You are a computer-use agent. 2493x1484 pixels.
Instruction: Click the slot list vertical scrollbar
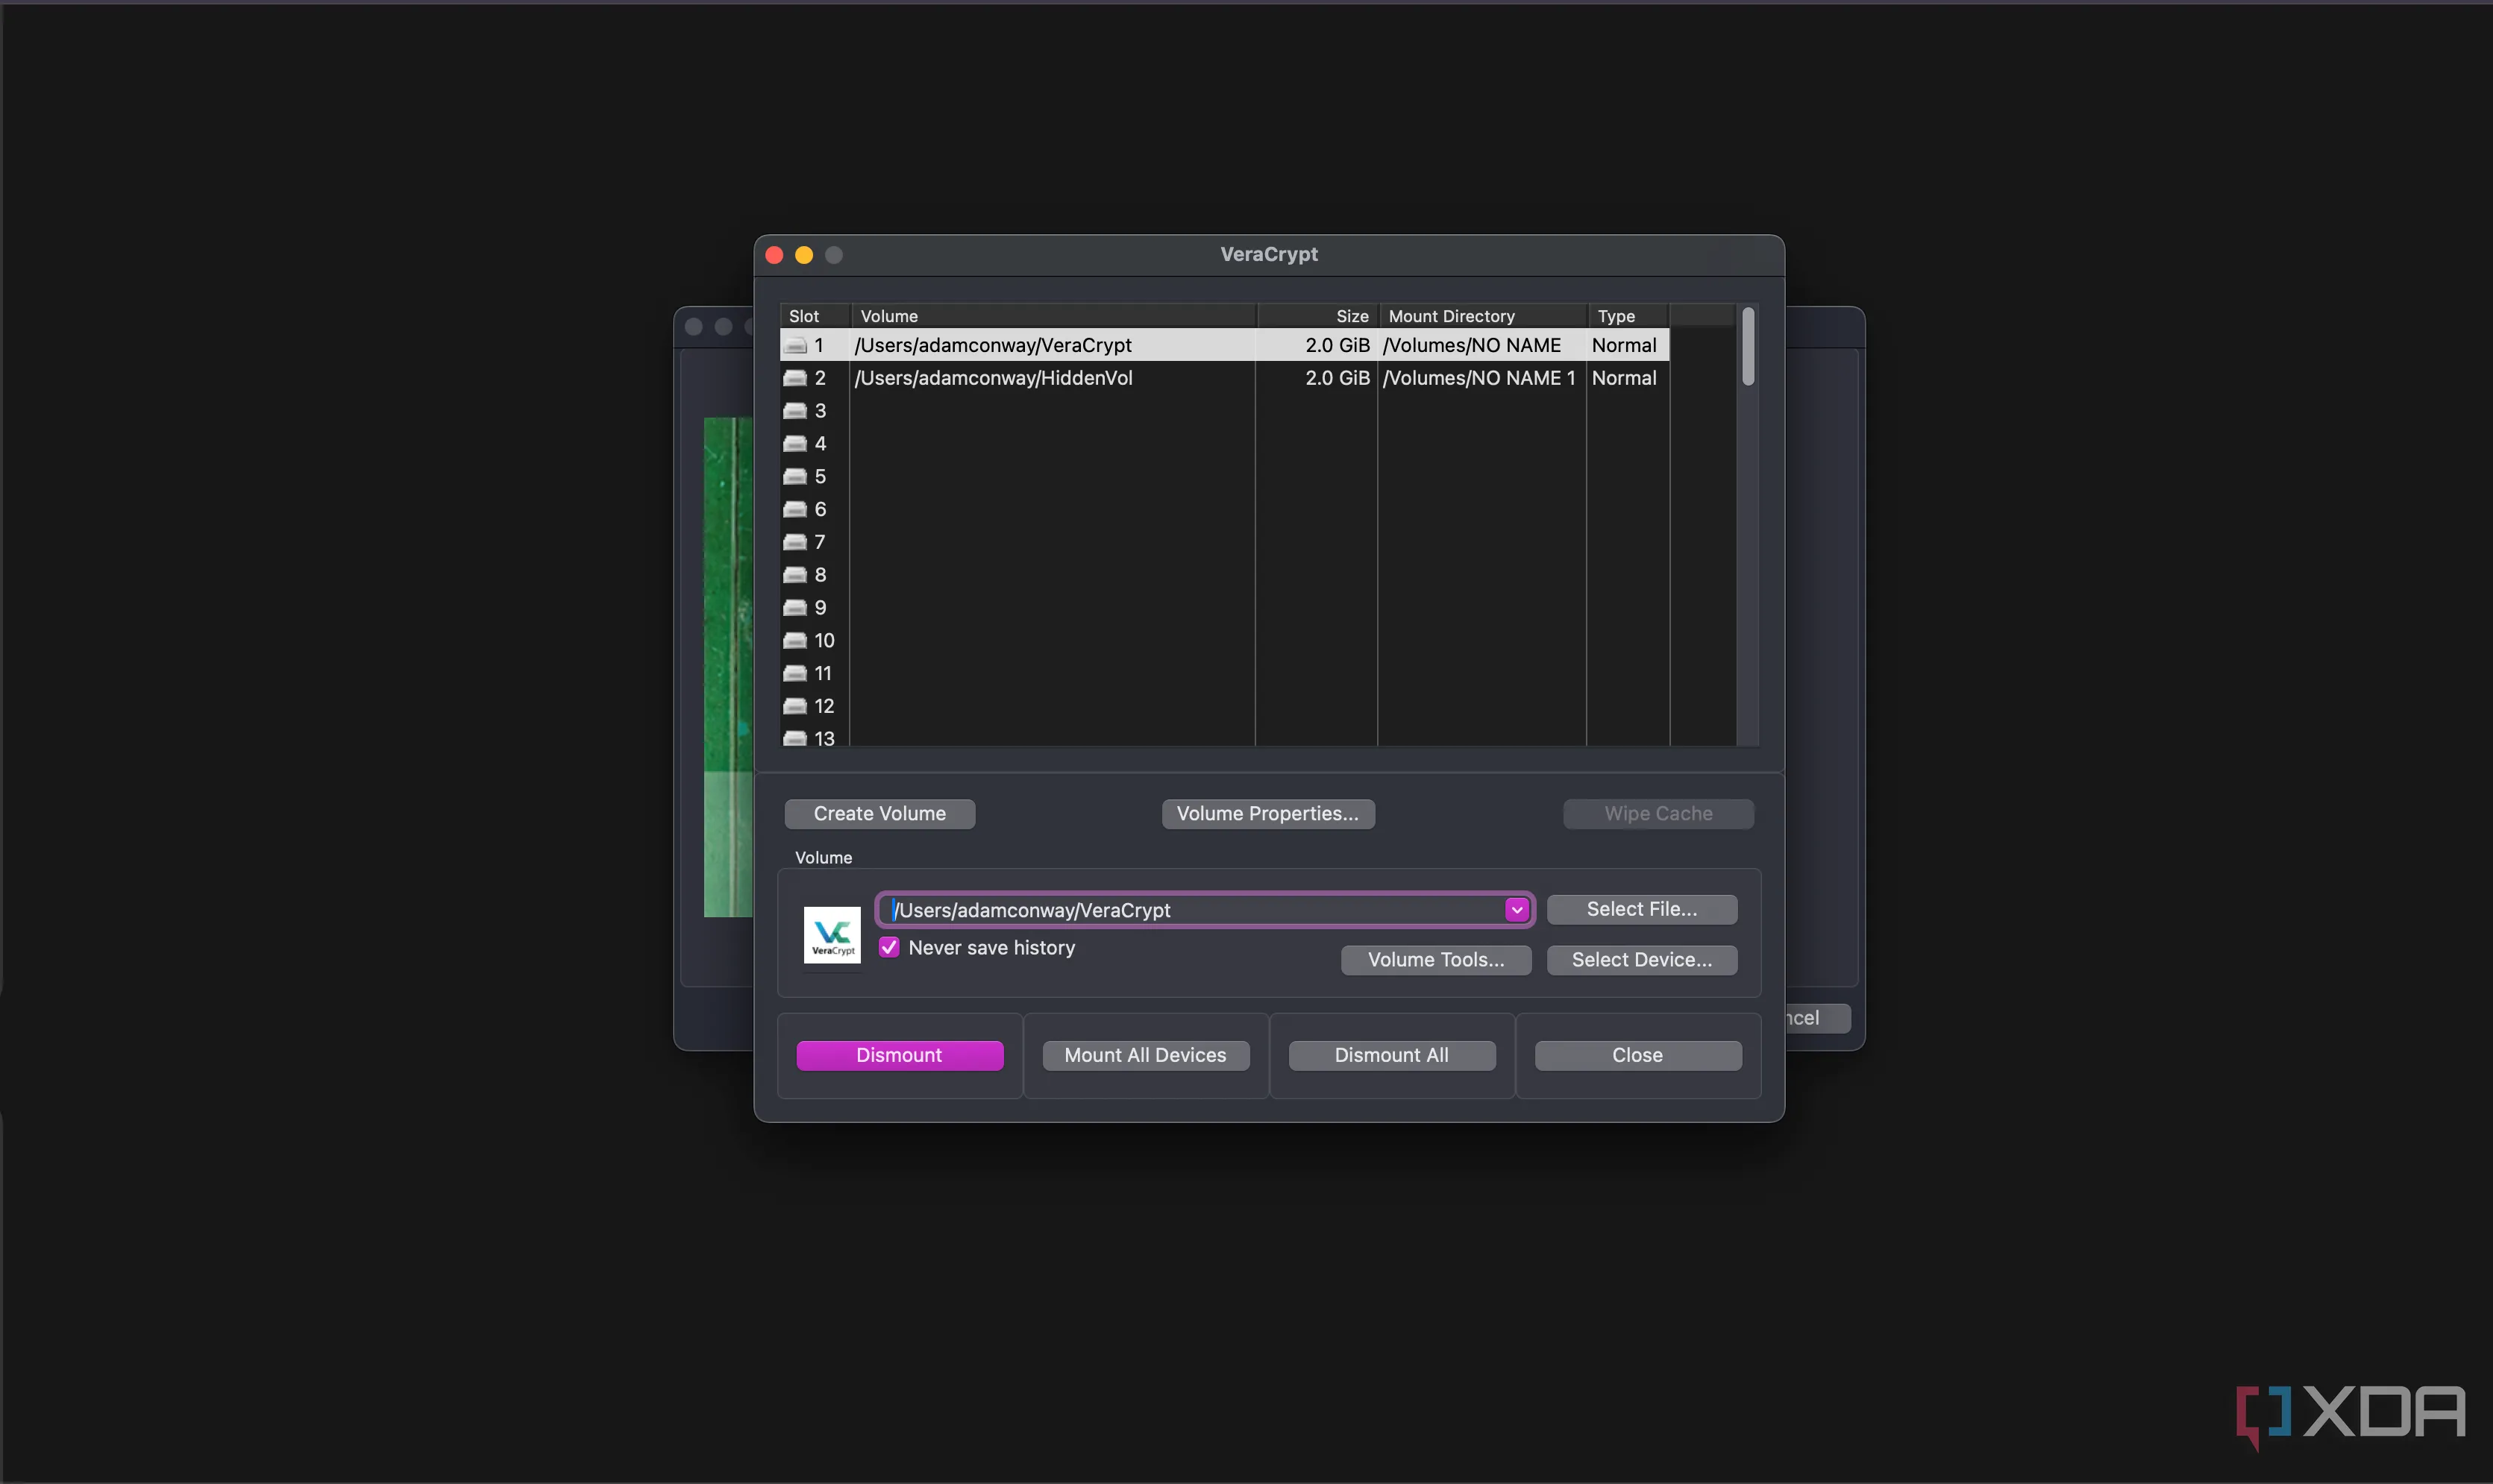1748,346
